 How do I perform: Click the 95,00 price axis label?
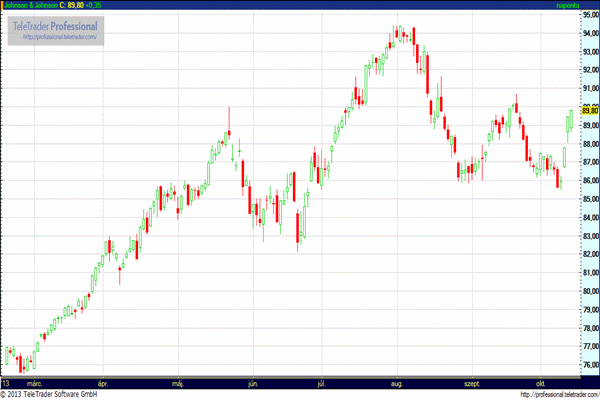[x=589, y=14]
